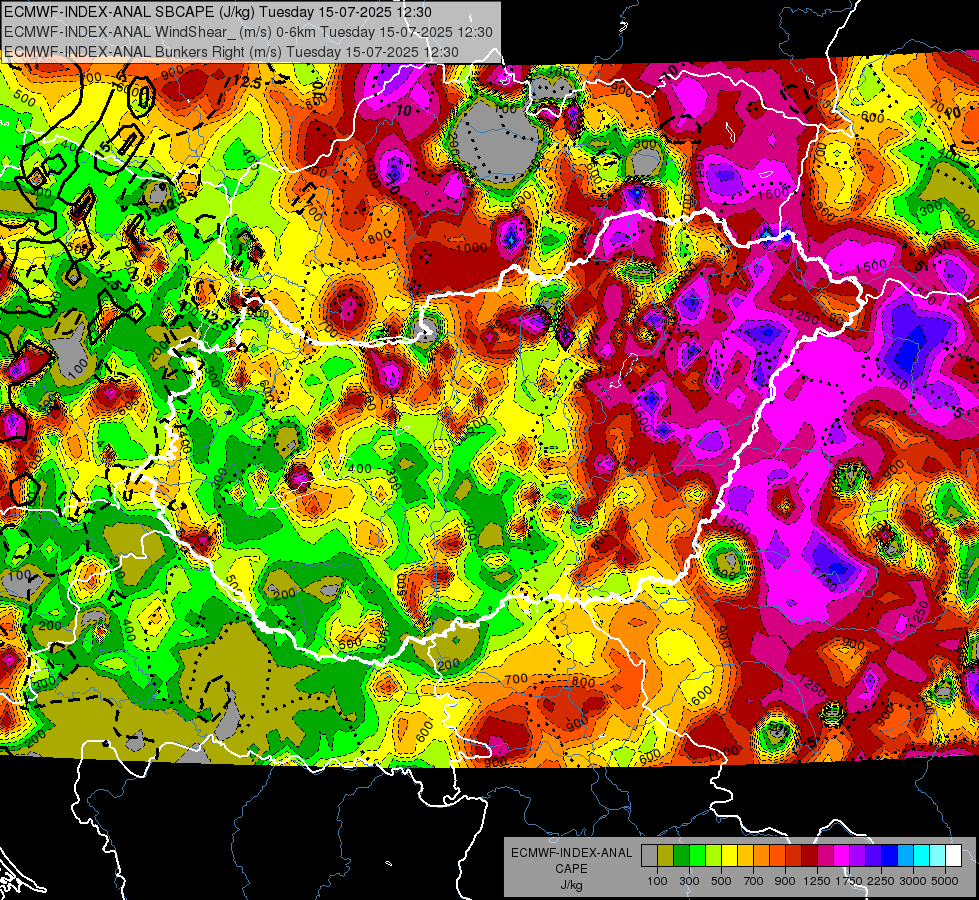
Task: Click the legend value 300
Action: point(689,881)
